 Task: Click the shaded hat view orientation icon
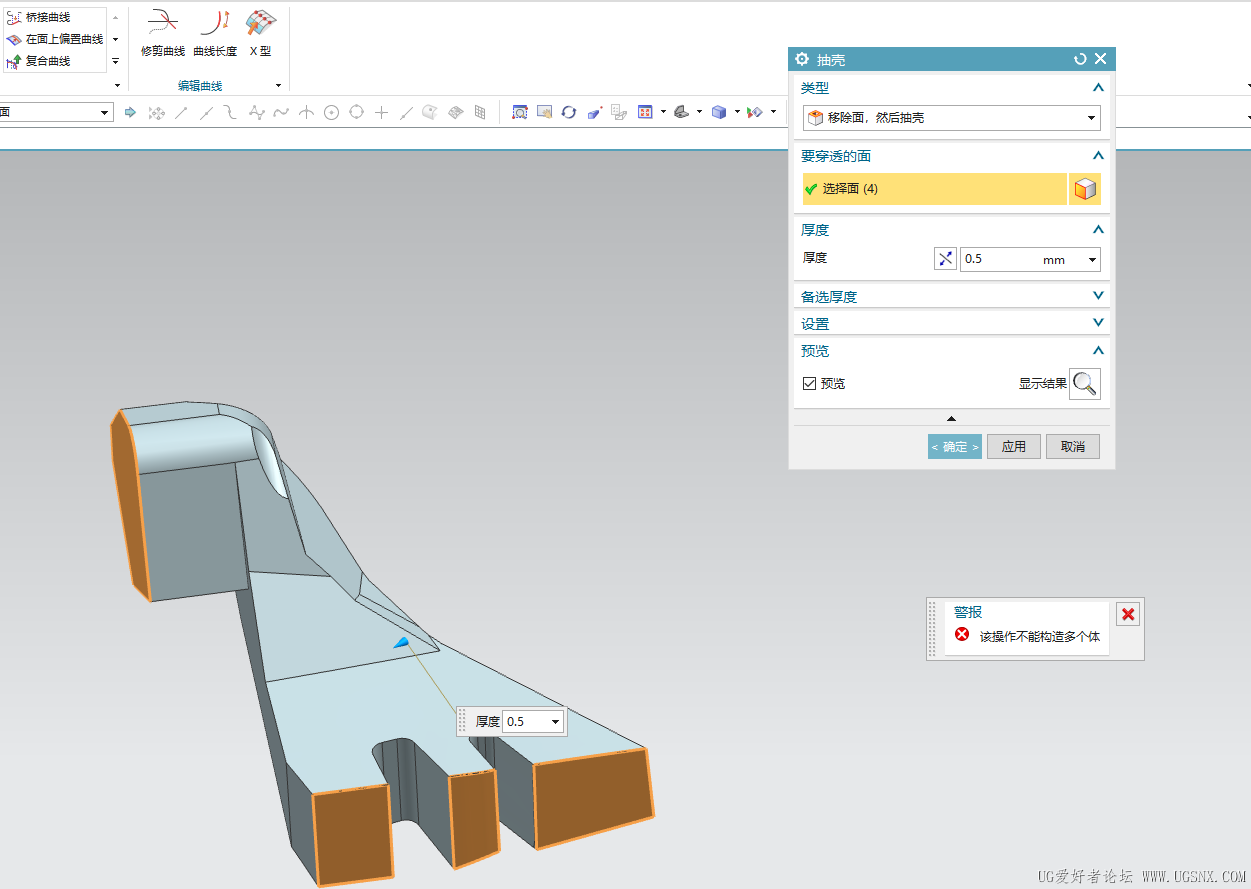click(681, 112)
